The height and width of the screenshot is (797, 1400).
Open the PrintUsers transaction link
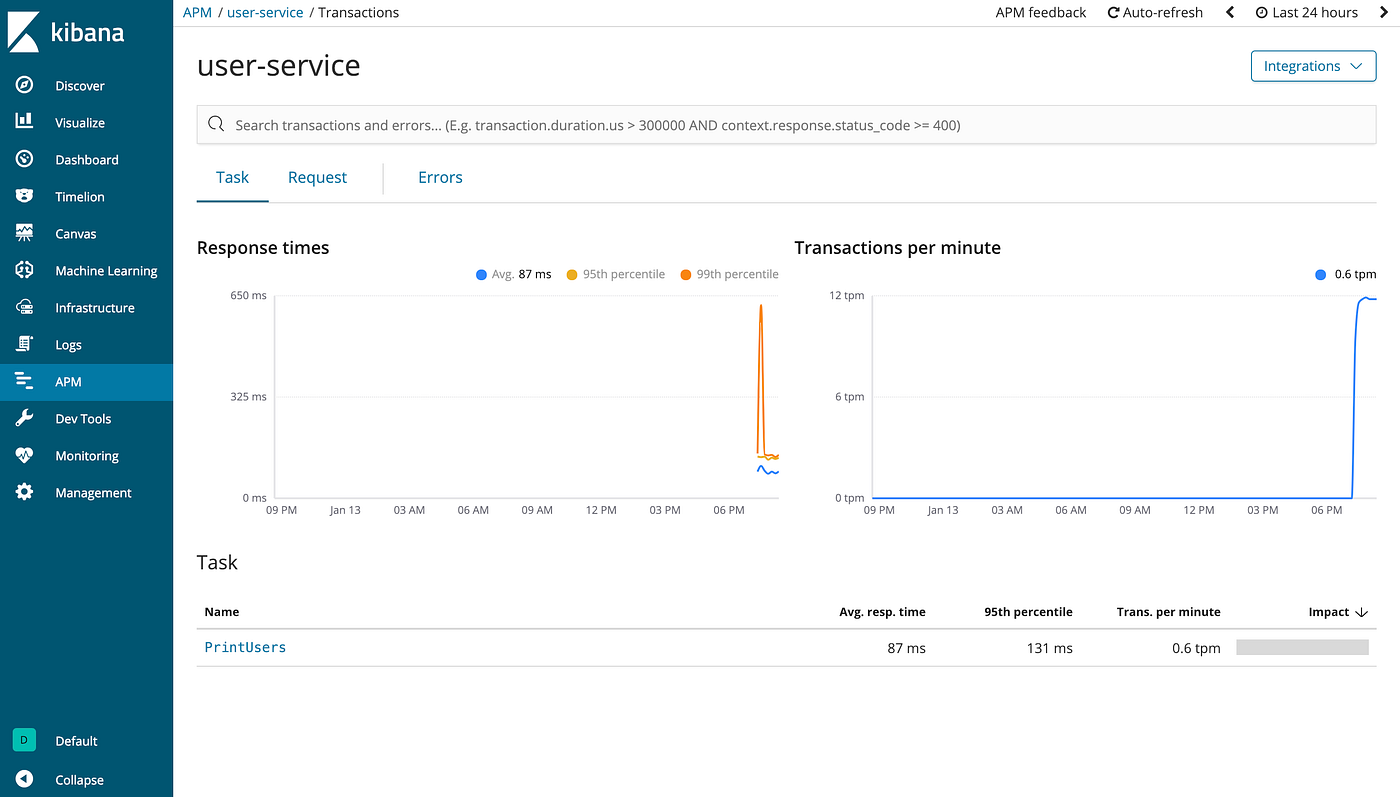coord(245,647)
